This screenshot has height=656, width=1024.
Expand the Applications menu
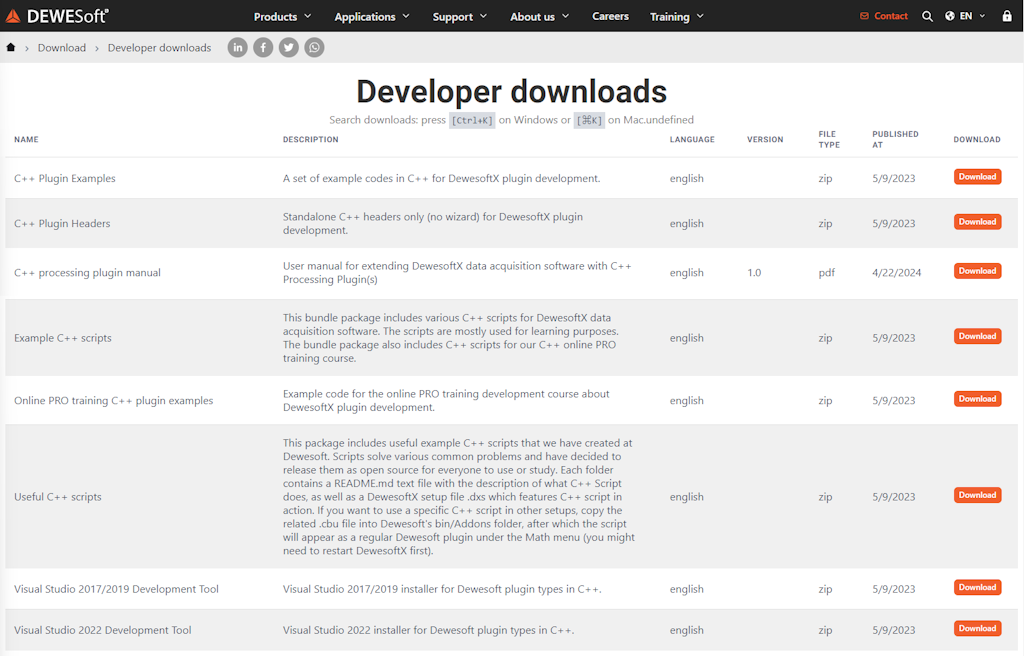point(372,16)
